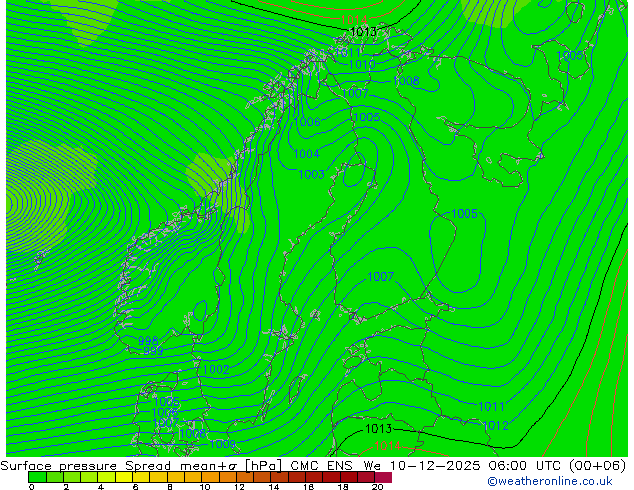Click the legend scale value 14
Screen dimensions: 634x490
(274, 487)
